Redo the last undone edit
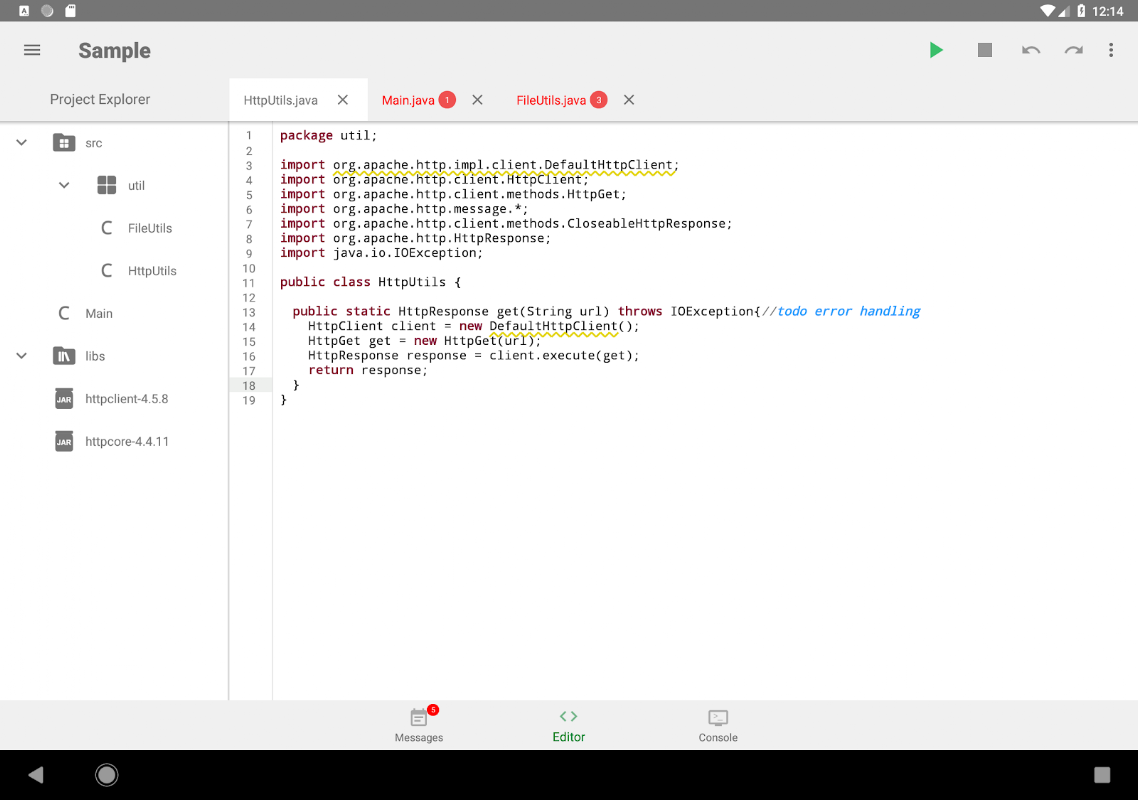The image size is (1138, 800). (x=1073, y=50)
